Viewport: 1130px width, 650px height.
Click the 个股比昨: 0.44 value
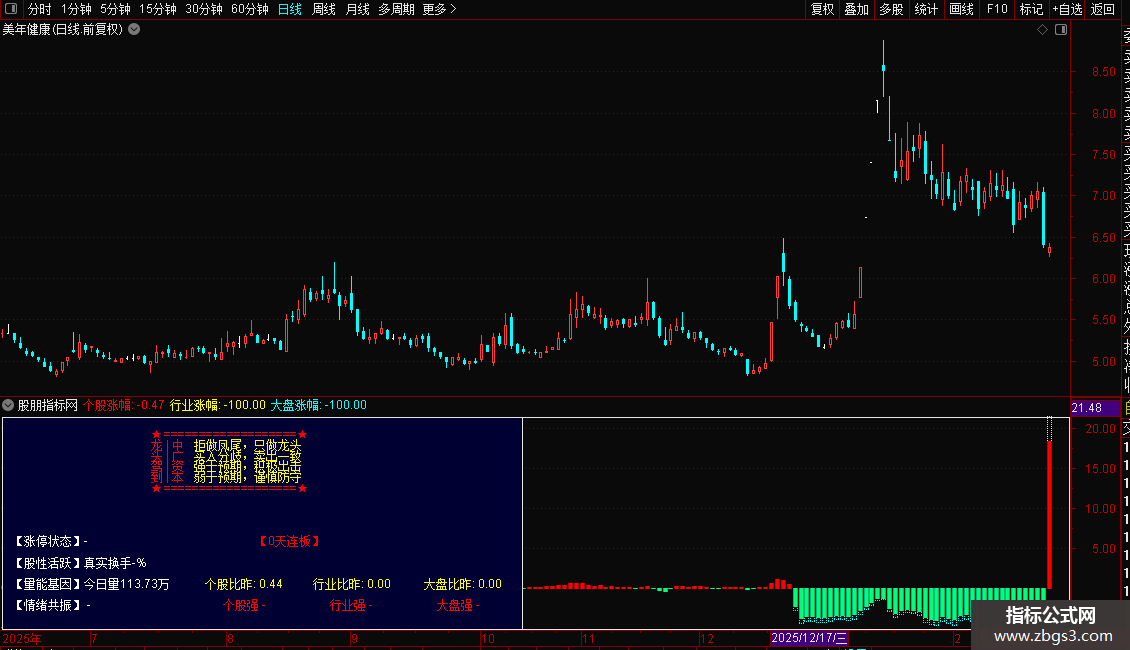(x=244, y=584)
